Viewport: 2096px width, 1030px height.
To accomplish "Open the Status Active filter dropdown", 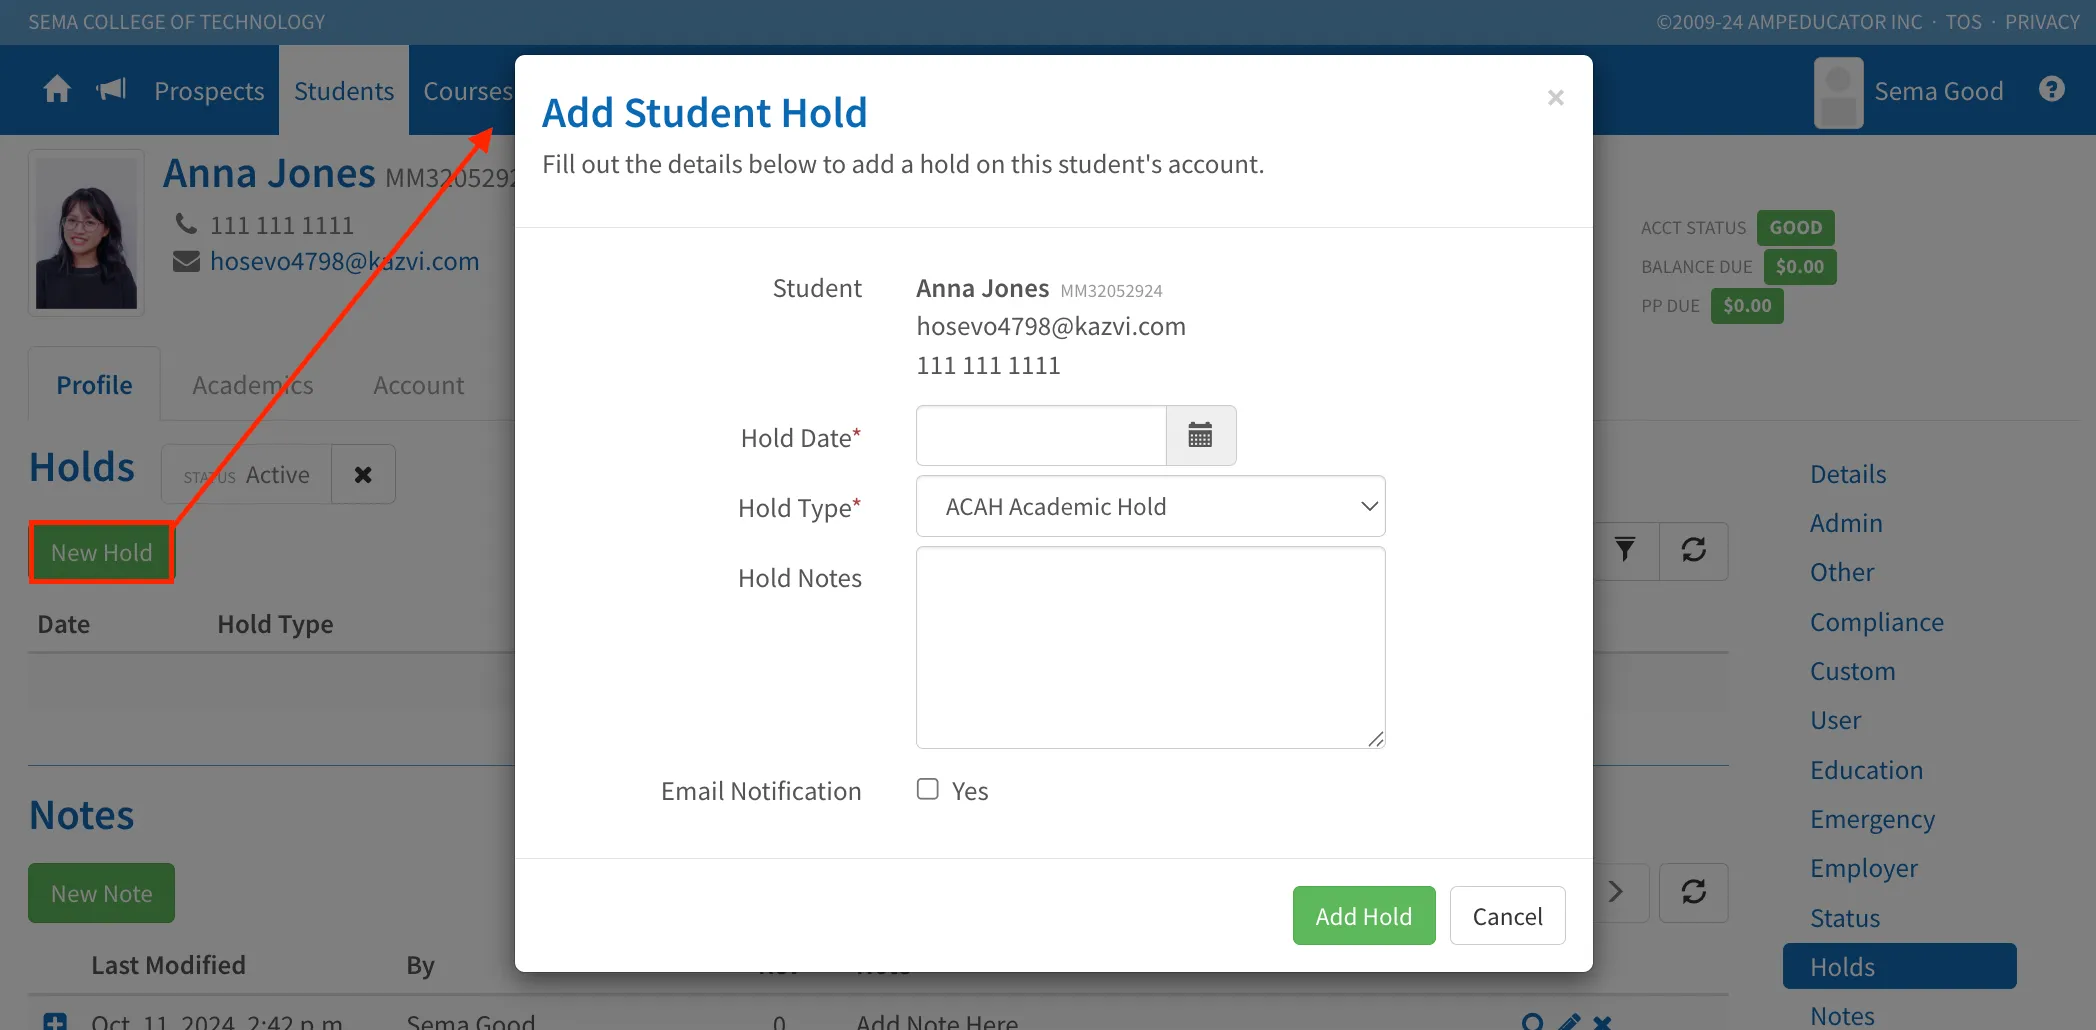I will 247,474.
